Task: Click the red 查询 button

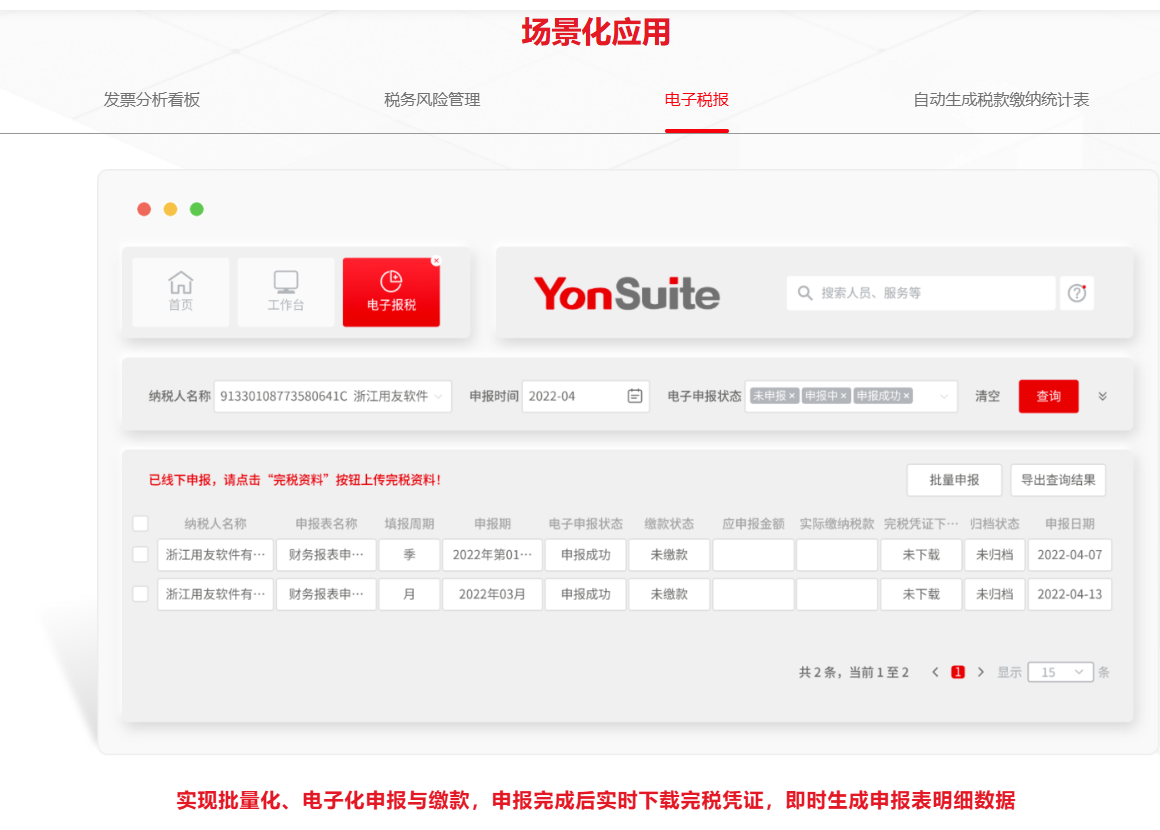Action: 1048,396
